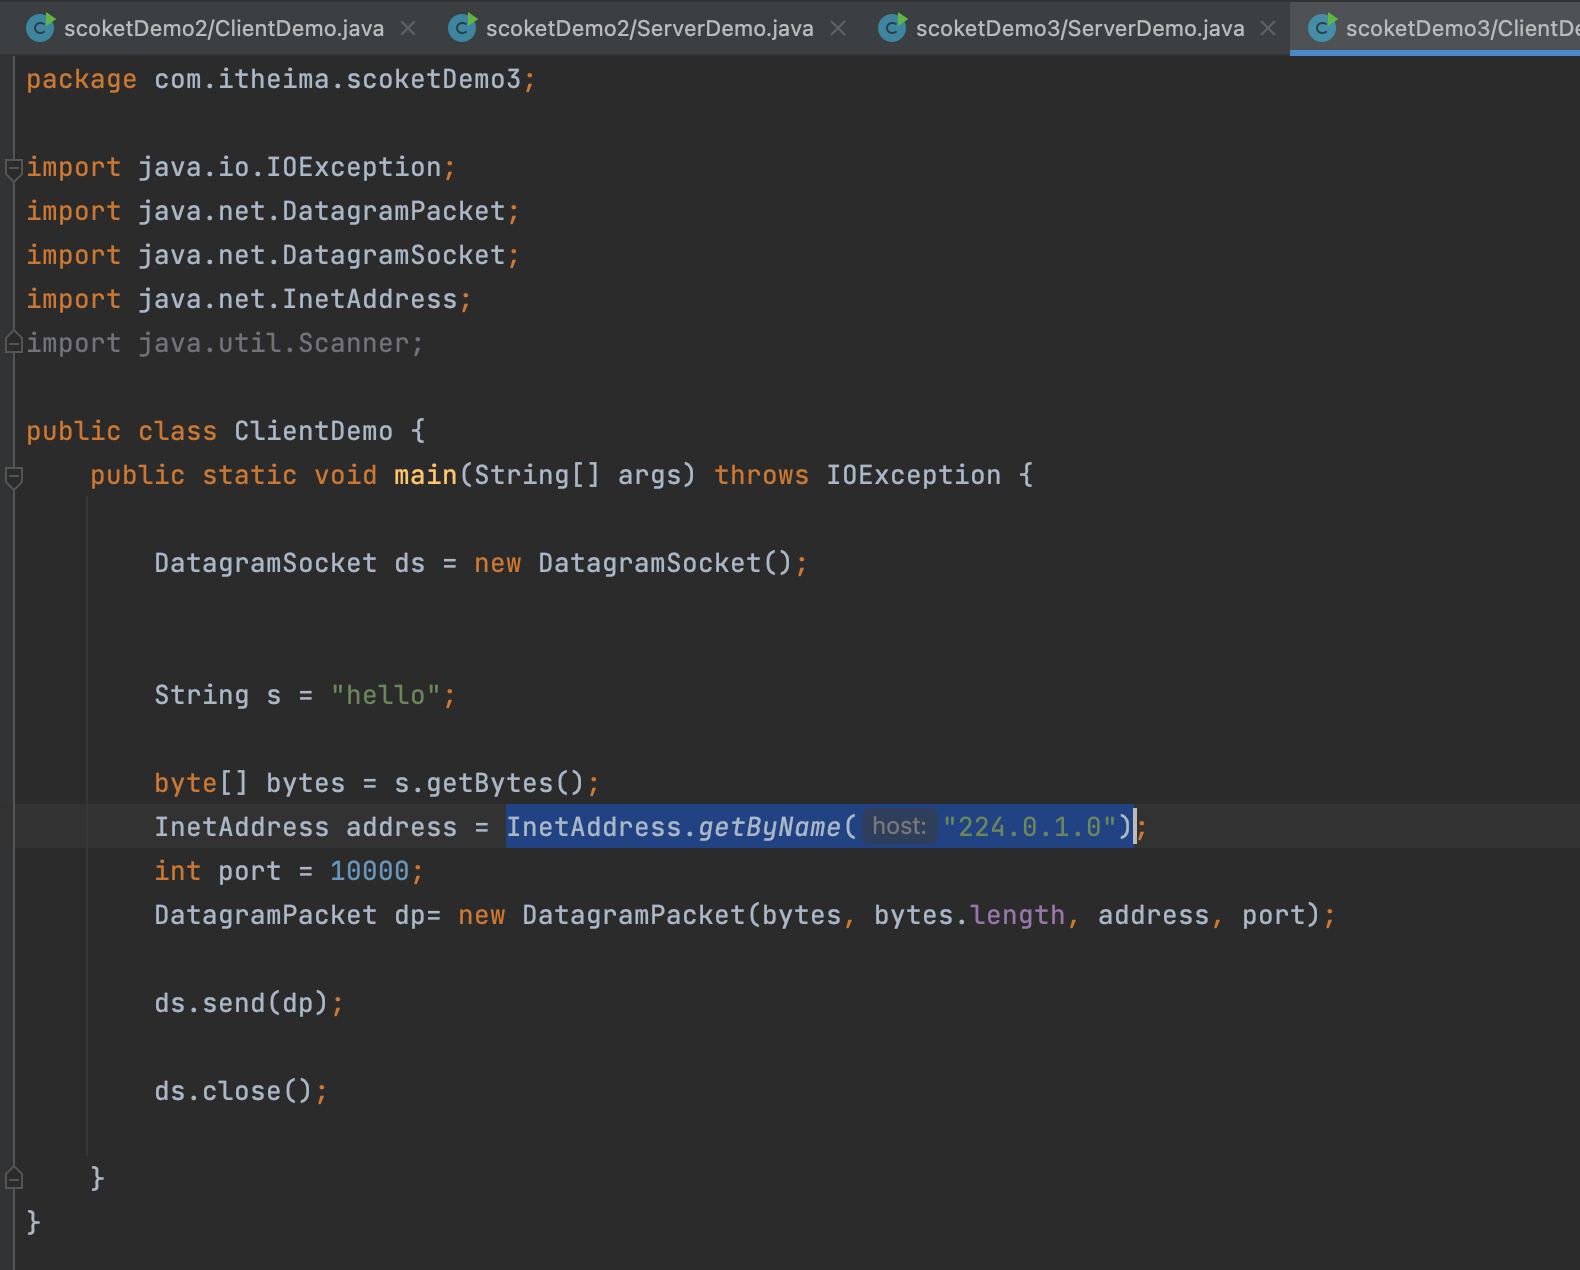The width and height of the screenshot is (1580, 1270).
Task: Click the ds.send(dp) statement
Action: pos(249,1003)
